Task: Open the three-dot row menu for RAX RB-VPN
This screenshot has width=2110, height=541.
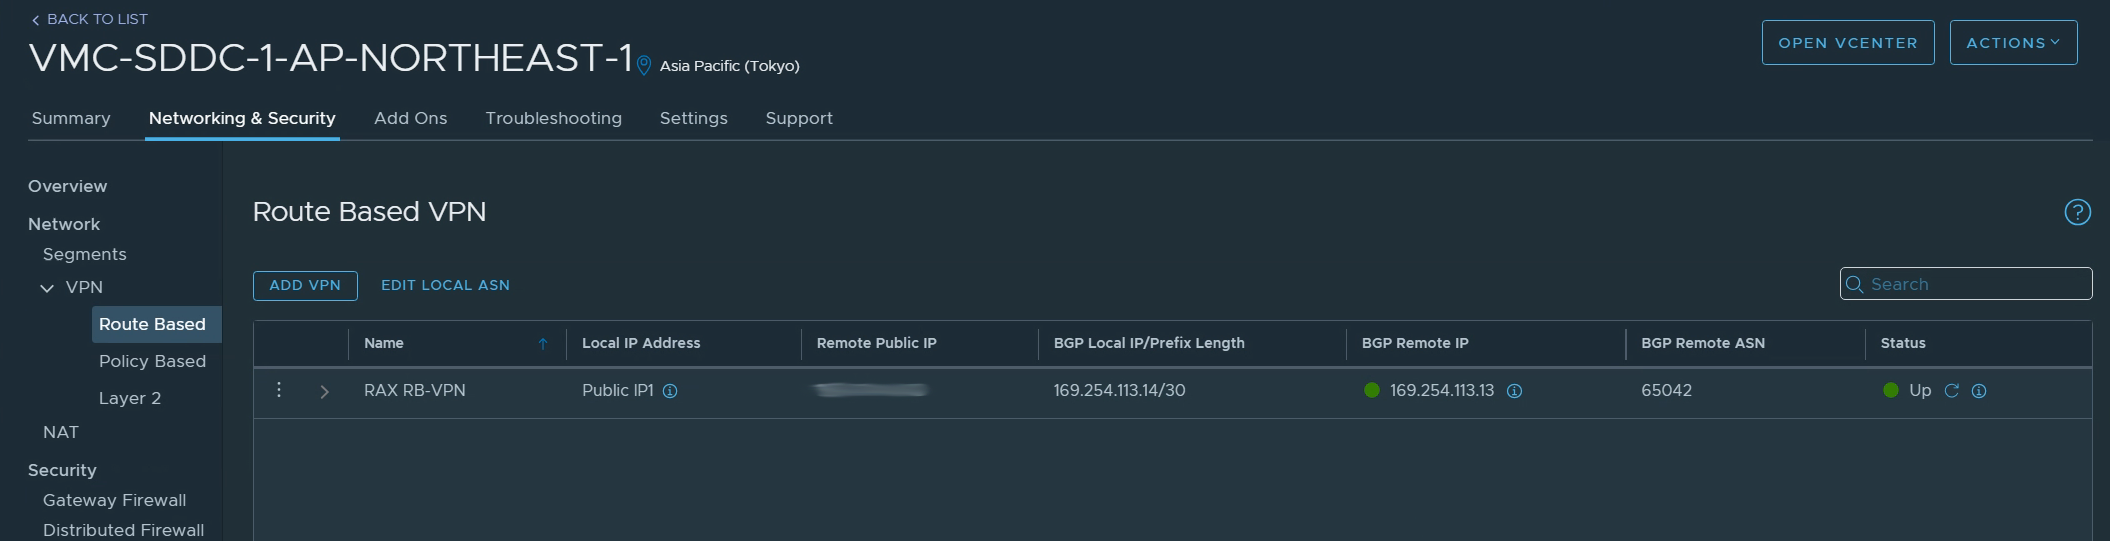Action: [x=279, y=390]
